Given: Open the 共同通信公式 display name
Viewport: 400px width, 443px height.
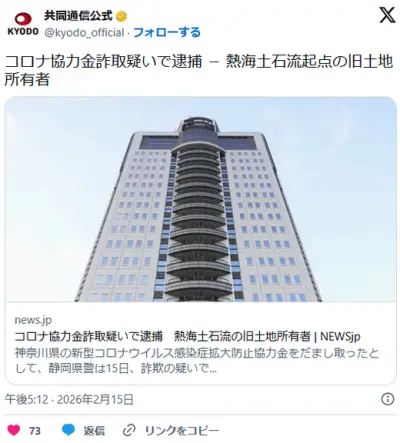Looking at the screenshot, I should click(x=79, y=16).
